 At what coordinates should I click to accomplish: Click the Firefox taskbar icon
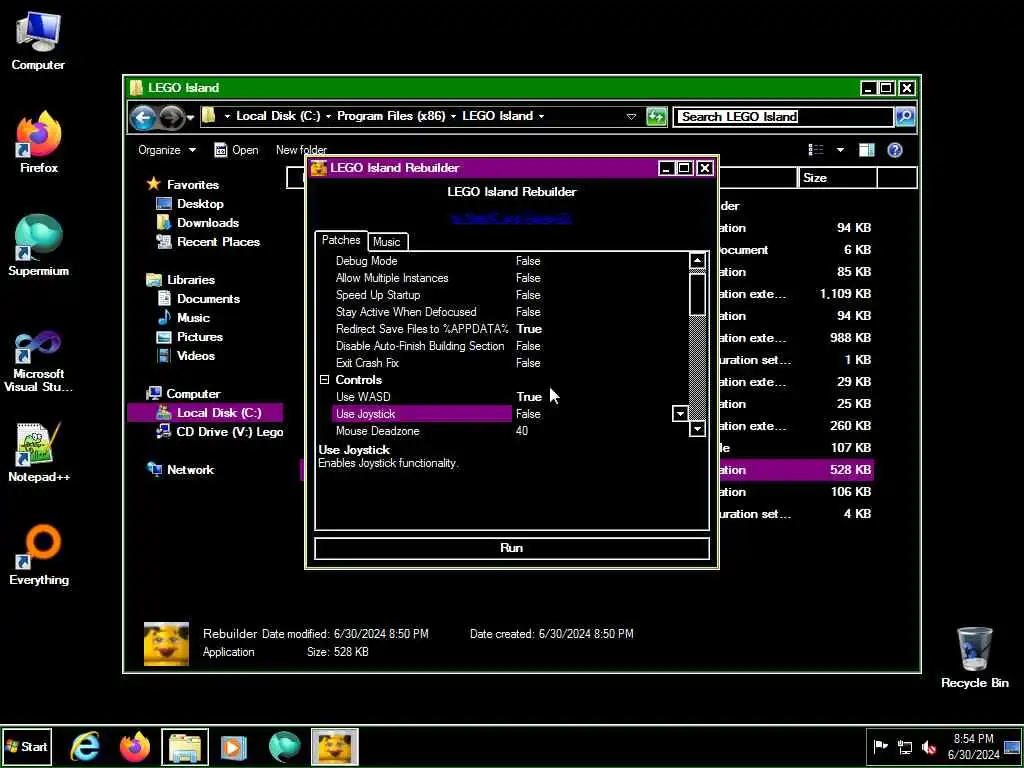(x=135, y=746)
